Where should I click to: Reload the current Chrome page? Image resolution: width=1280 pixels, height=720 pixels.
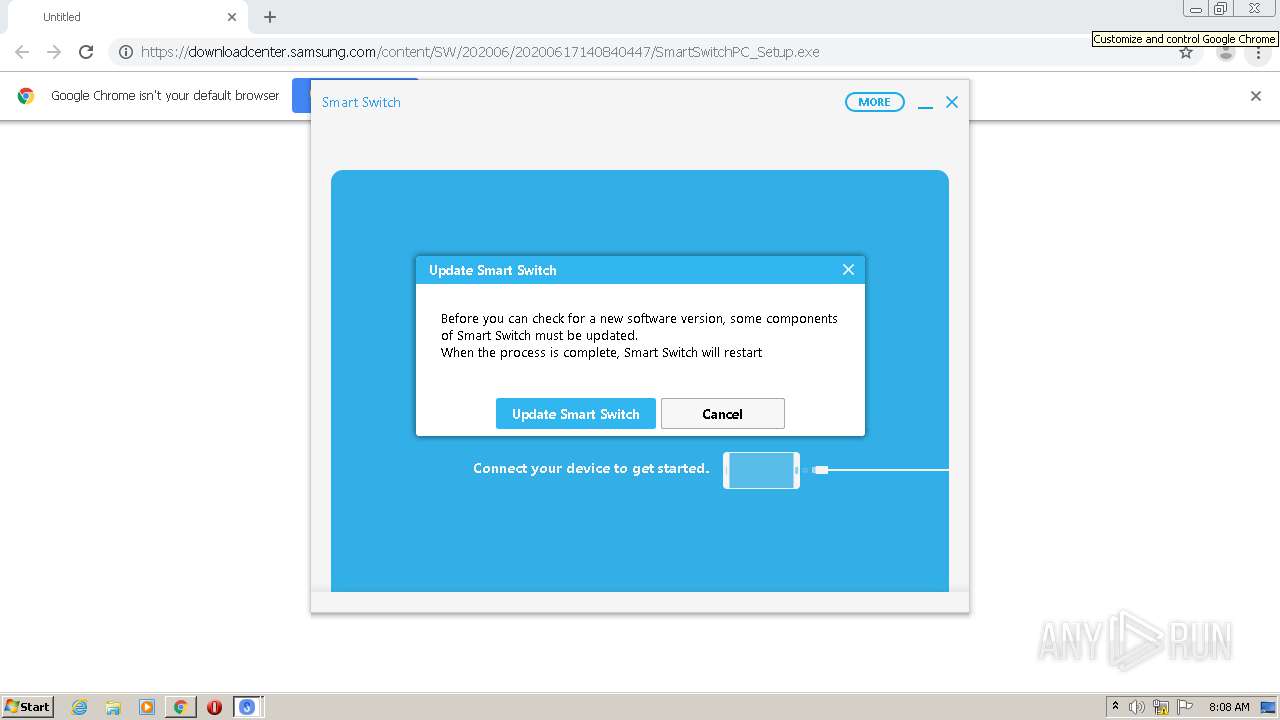click(86, 52)
